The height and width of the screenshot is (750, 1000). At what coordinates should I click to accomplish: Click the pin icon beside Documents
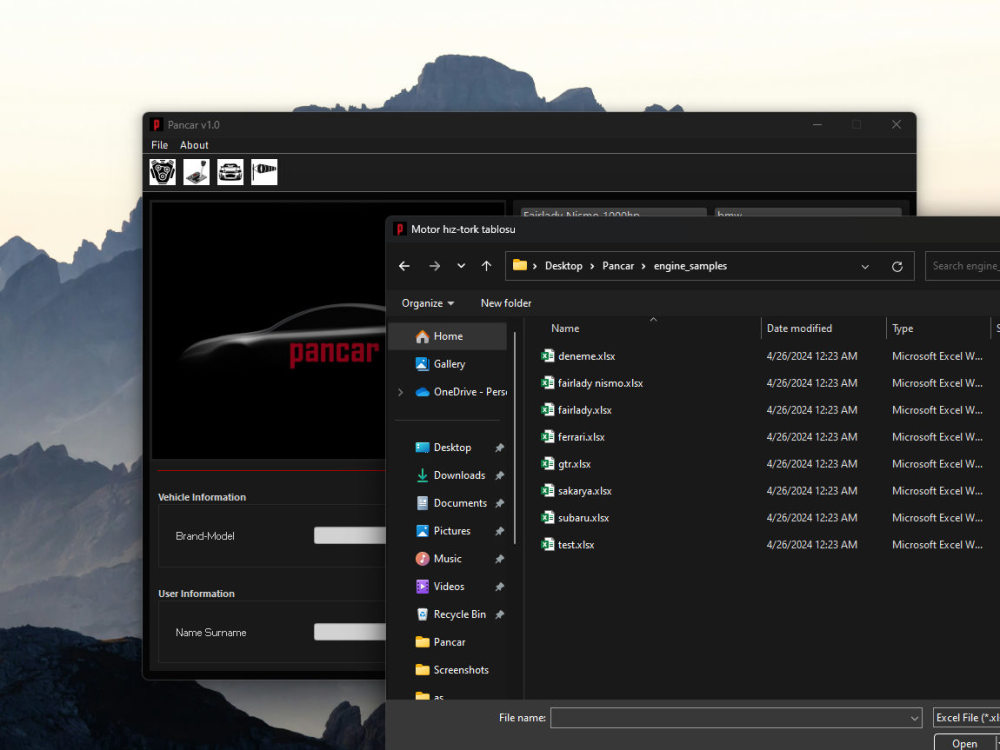499,503
